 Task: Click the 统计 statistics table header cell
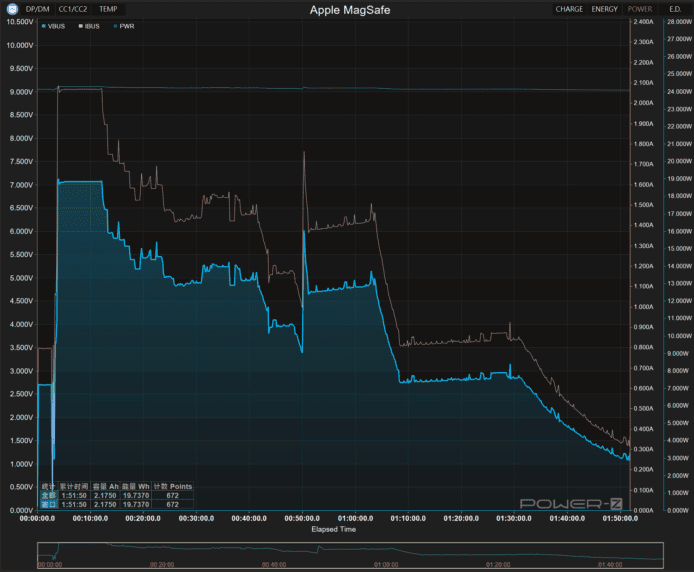(x=47, y=485)
